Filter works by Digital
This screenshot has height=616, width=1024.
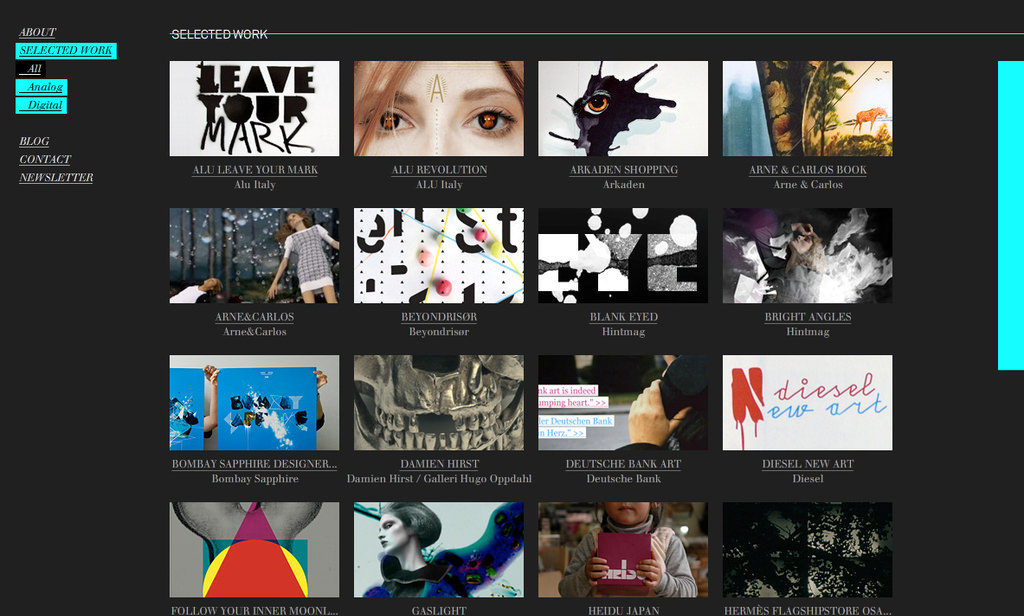point(42,105)
